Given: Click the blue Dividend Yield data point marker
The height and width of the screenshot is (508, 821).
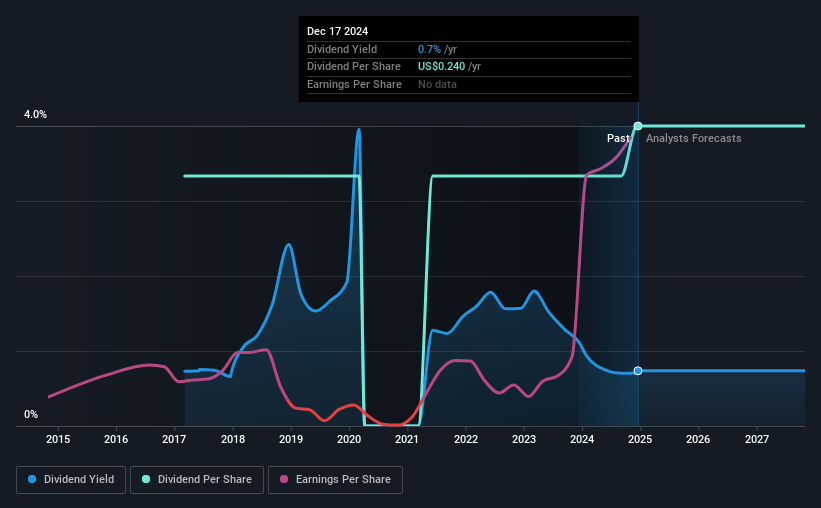Looking at the screenshot, I should point(638,371).
